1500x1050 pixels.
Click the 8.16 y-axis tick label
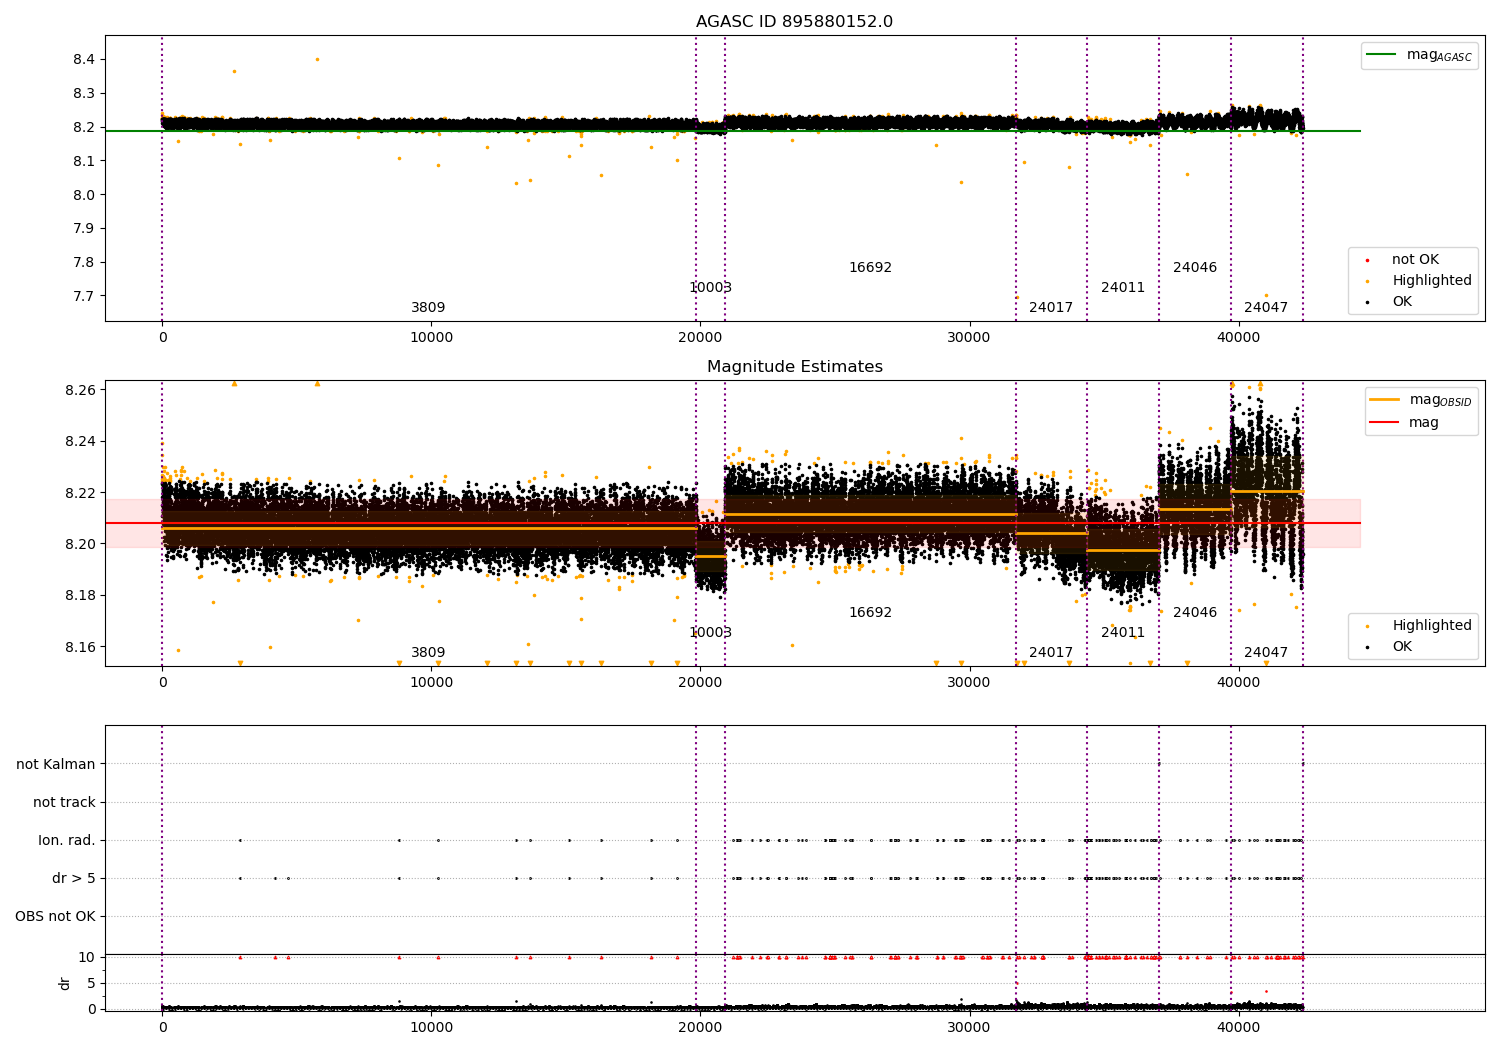coord(81,648)
